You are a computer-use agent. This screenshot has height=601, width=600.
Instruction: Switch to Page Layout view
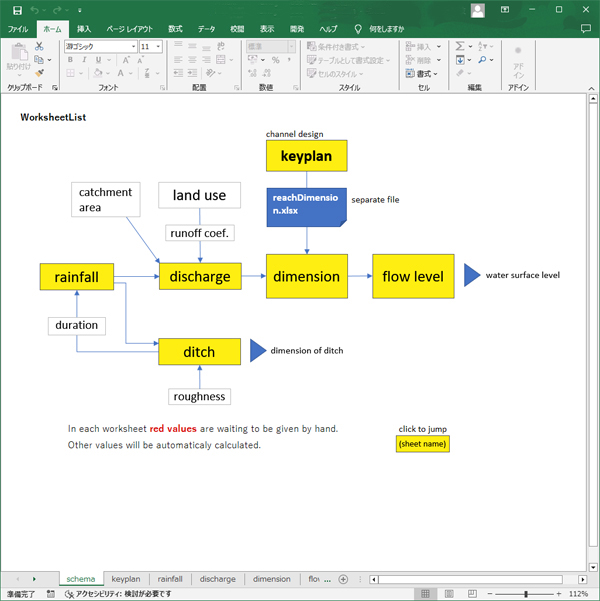tap(448, 594)
